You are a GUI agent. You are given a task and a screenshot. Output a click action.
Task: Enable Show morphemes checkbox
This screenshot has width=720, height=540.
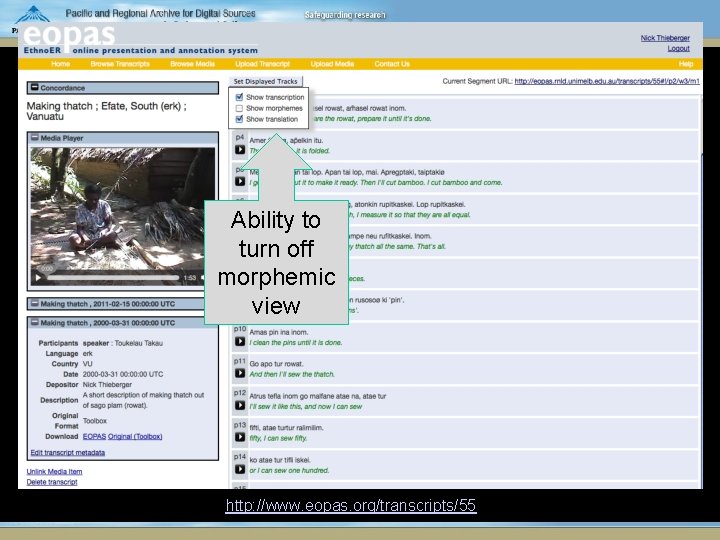pyautogui.click(x=239, y=108)
